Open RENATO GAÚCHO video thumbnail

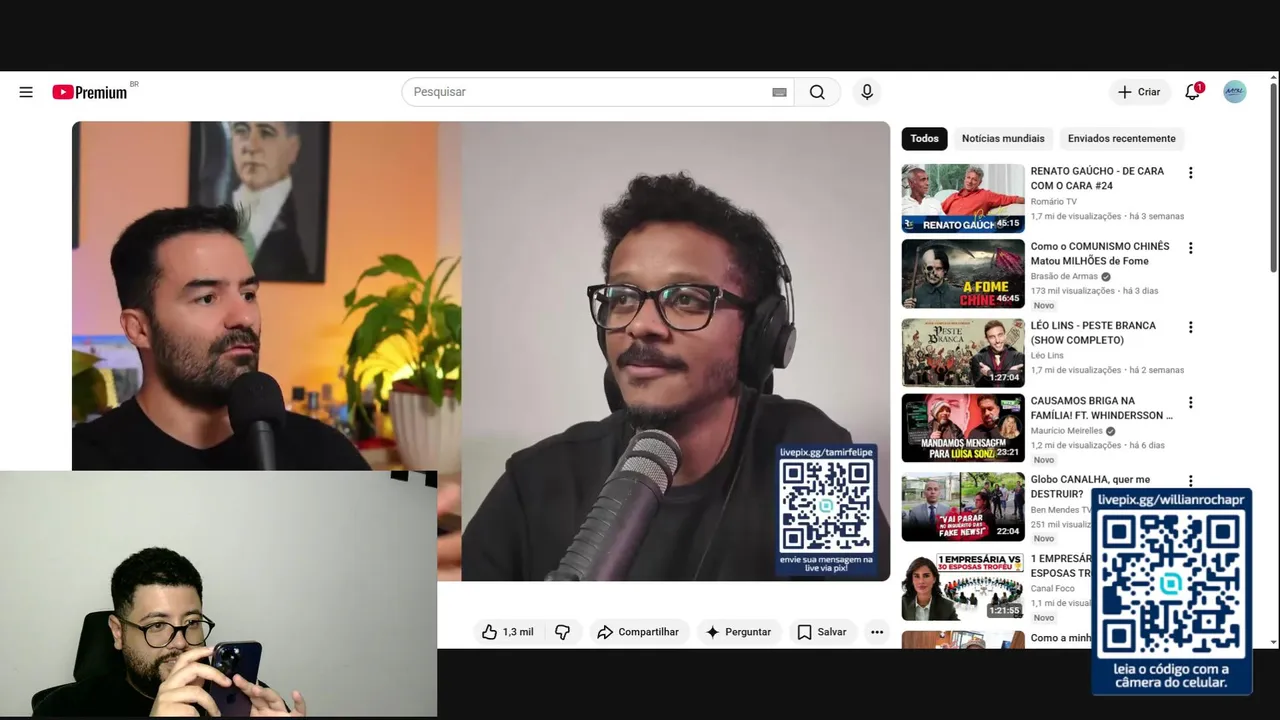[x=963, y=198]
